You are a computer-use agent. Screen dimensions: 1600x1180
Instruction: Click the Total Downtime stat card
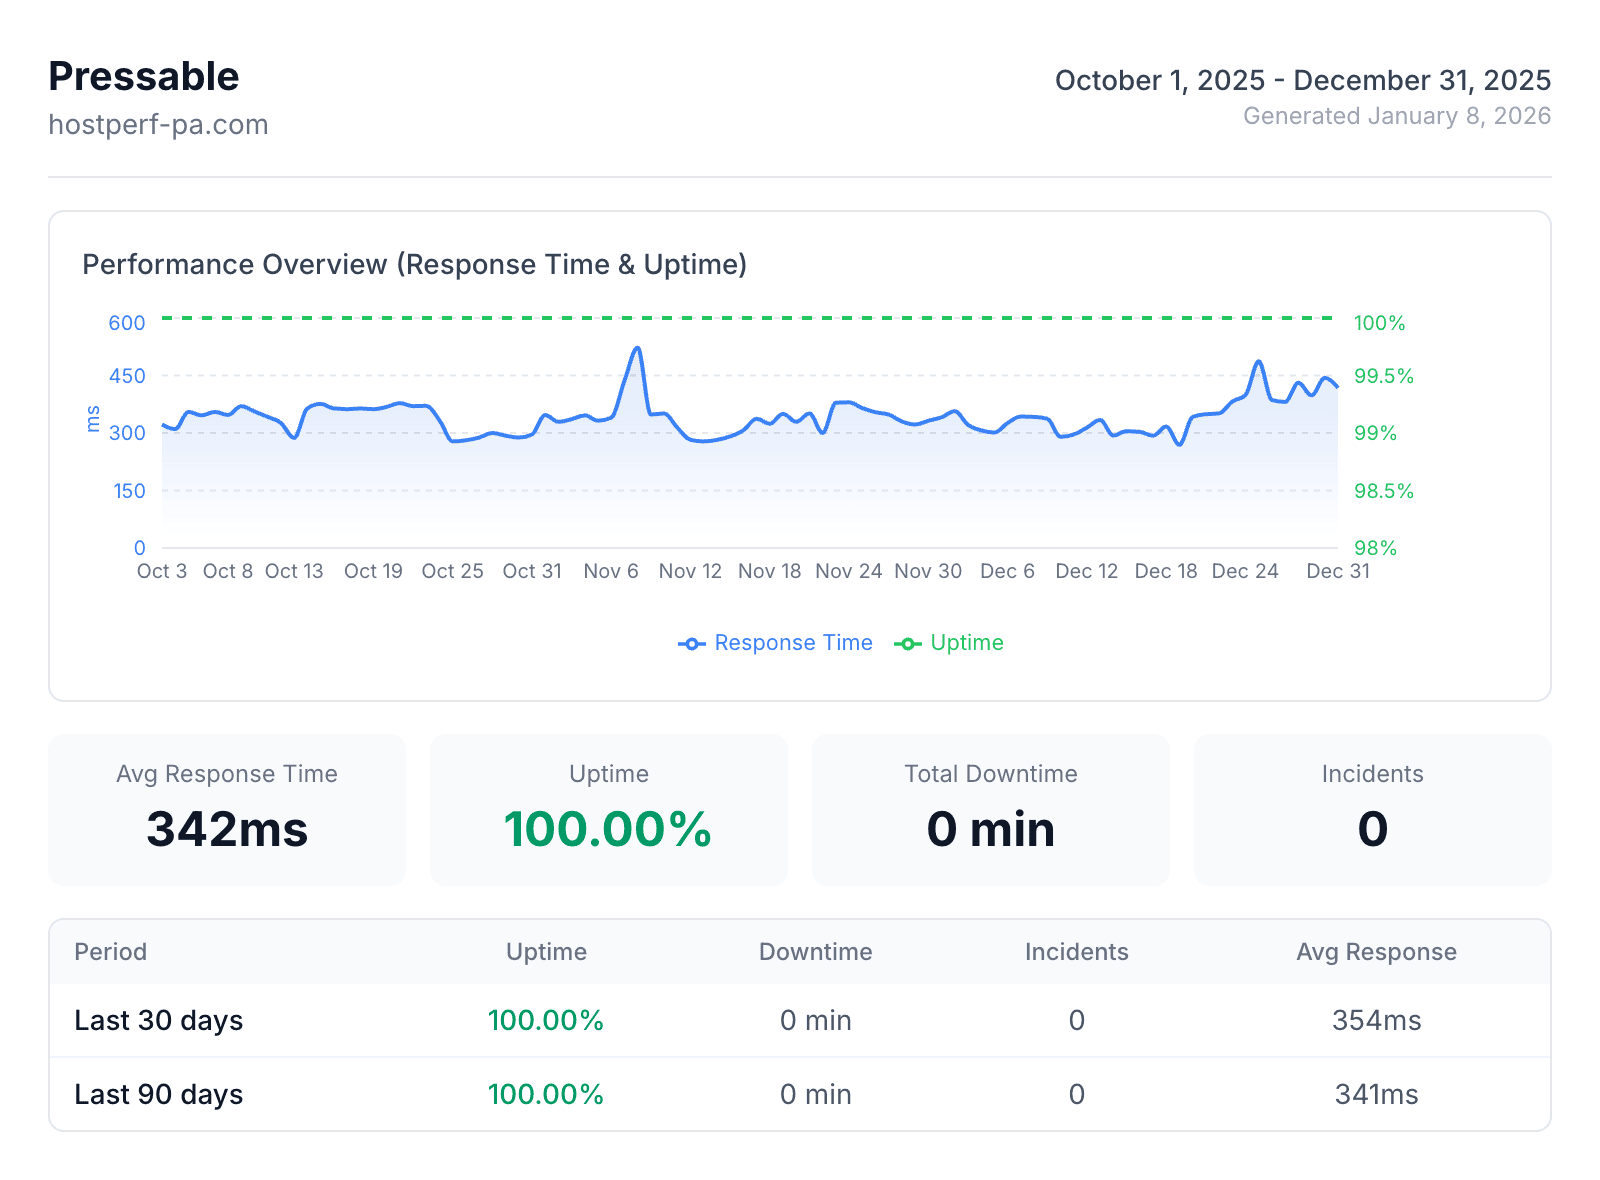(990, 810)
